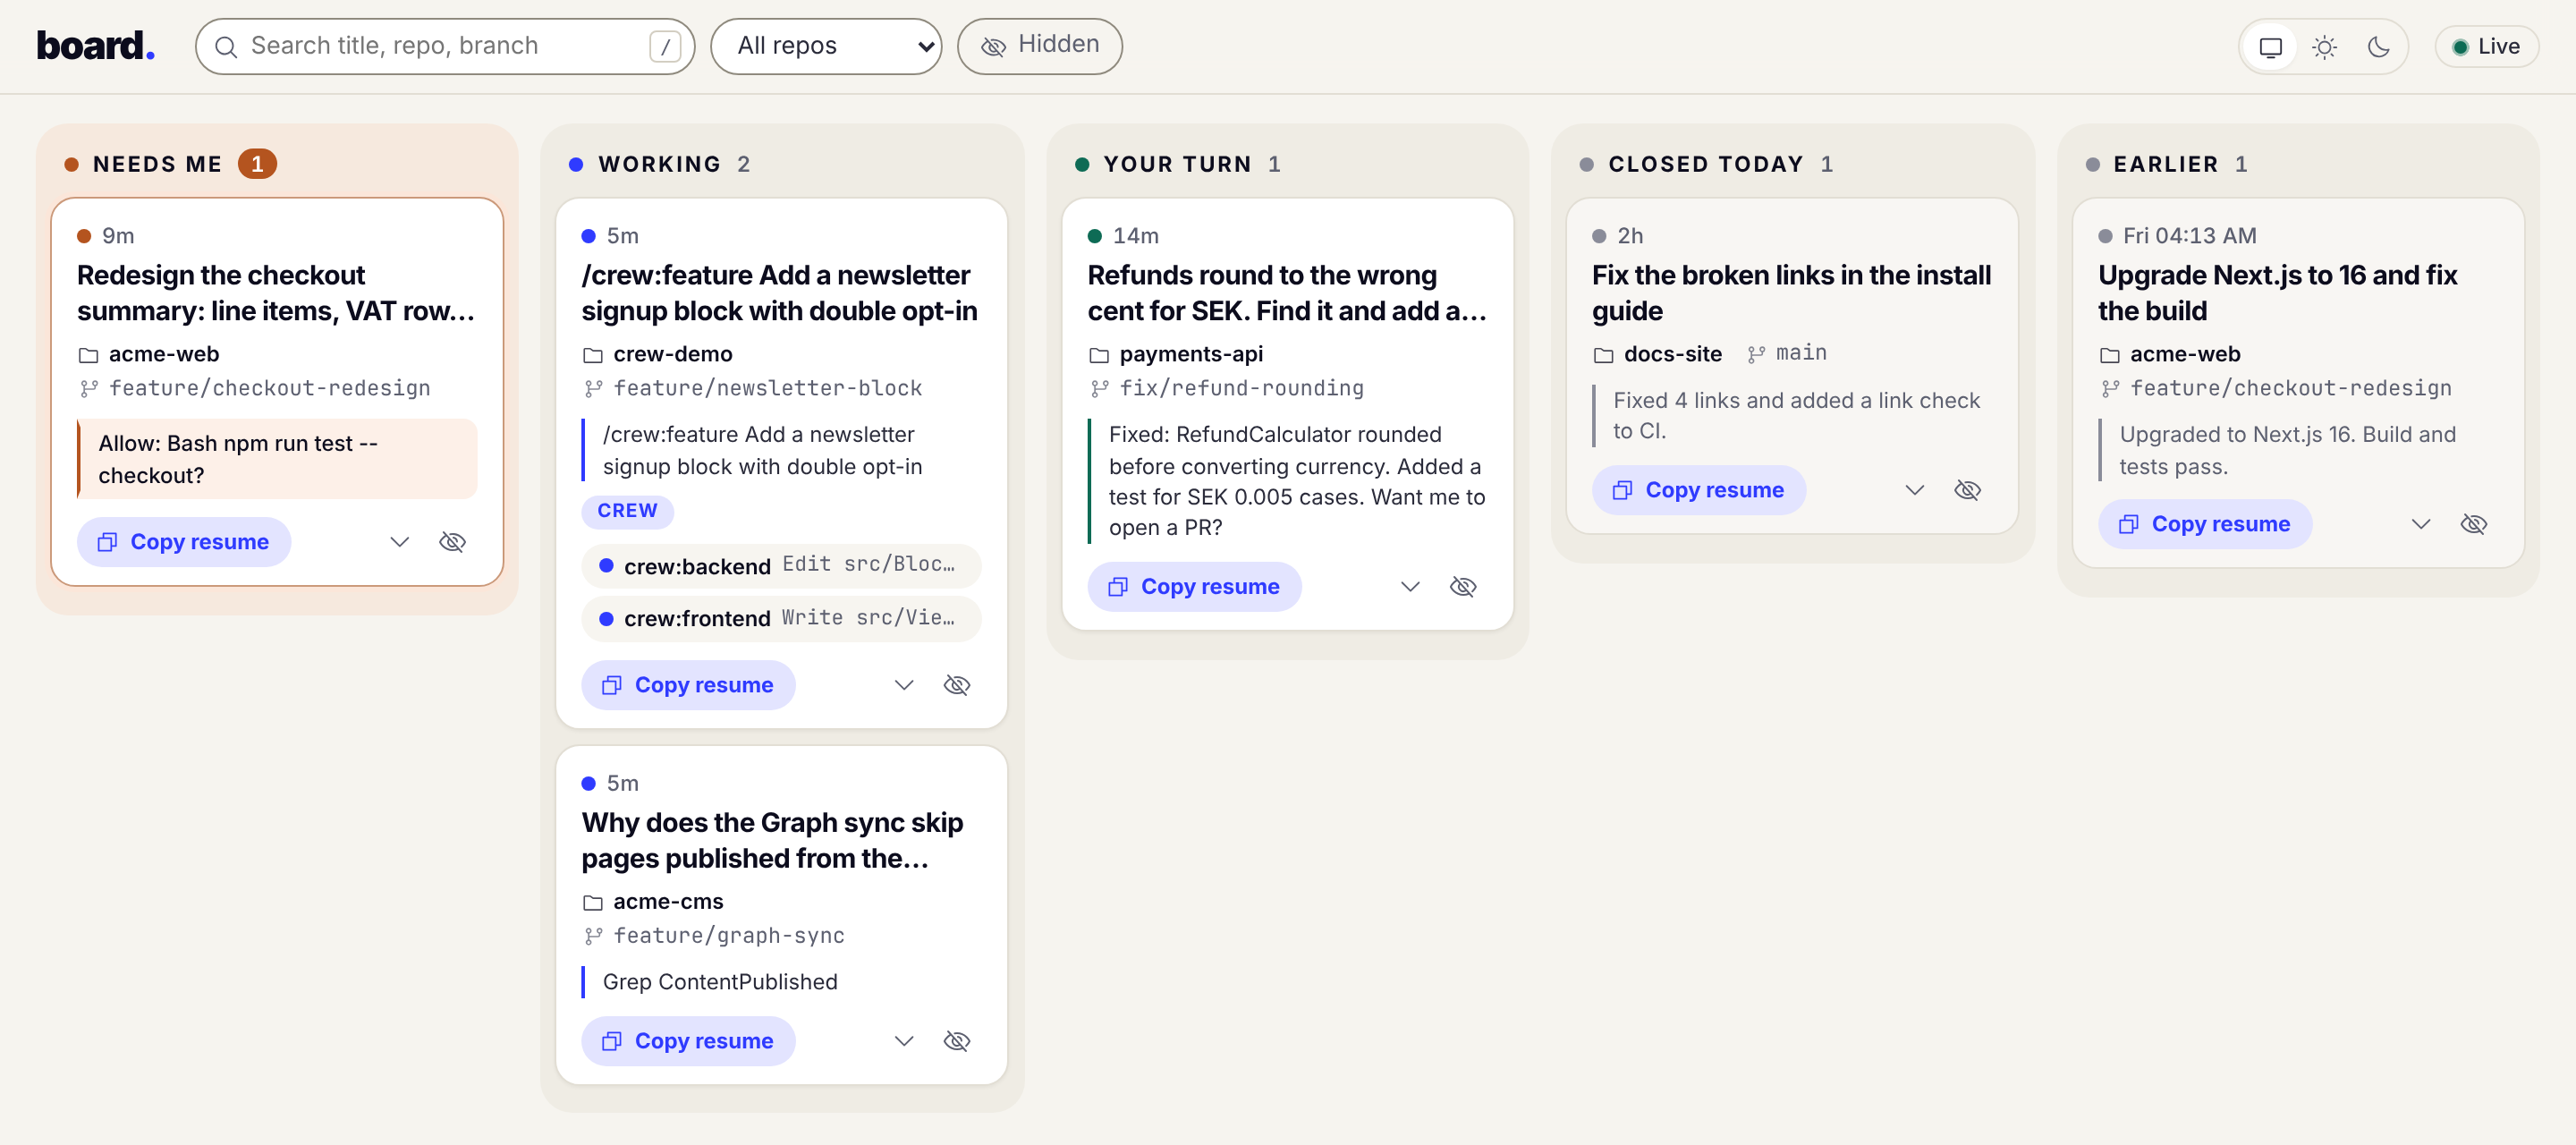Hide the newsletter signup block card

point(956,685)
